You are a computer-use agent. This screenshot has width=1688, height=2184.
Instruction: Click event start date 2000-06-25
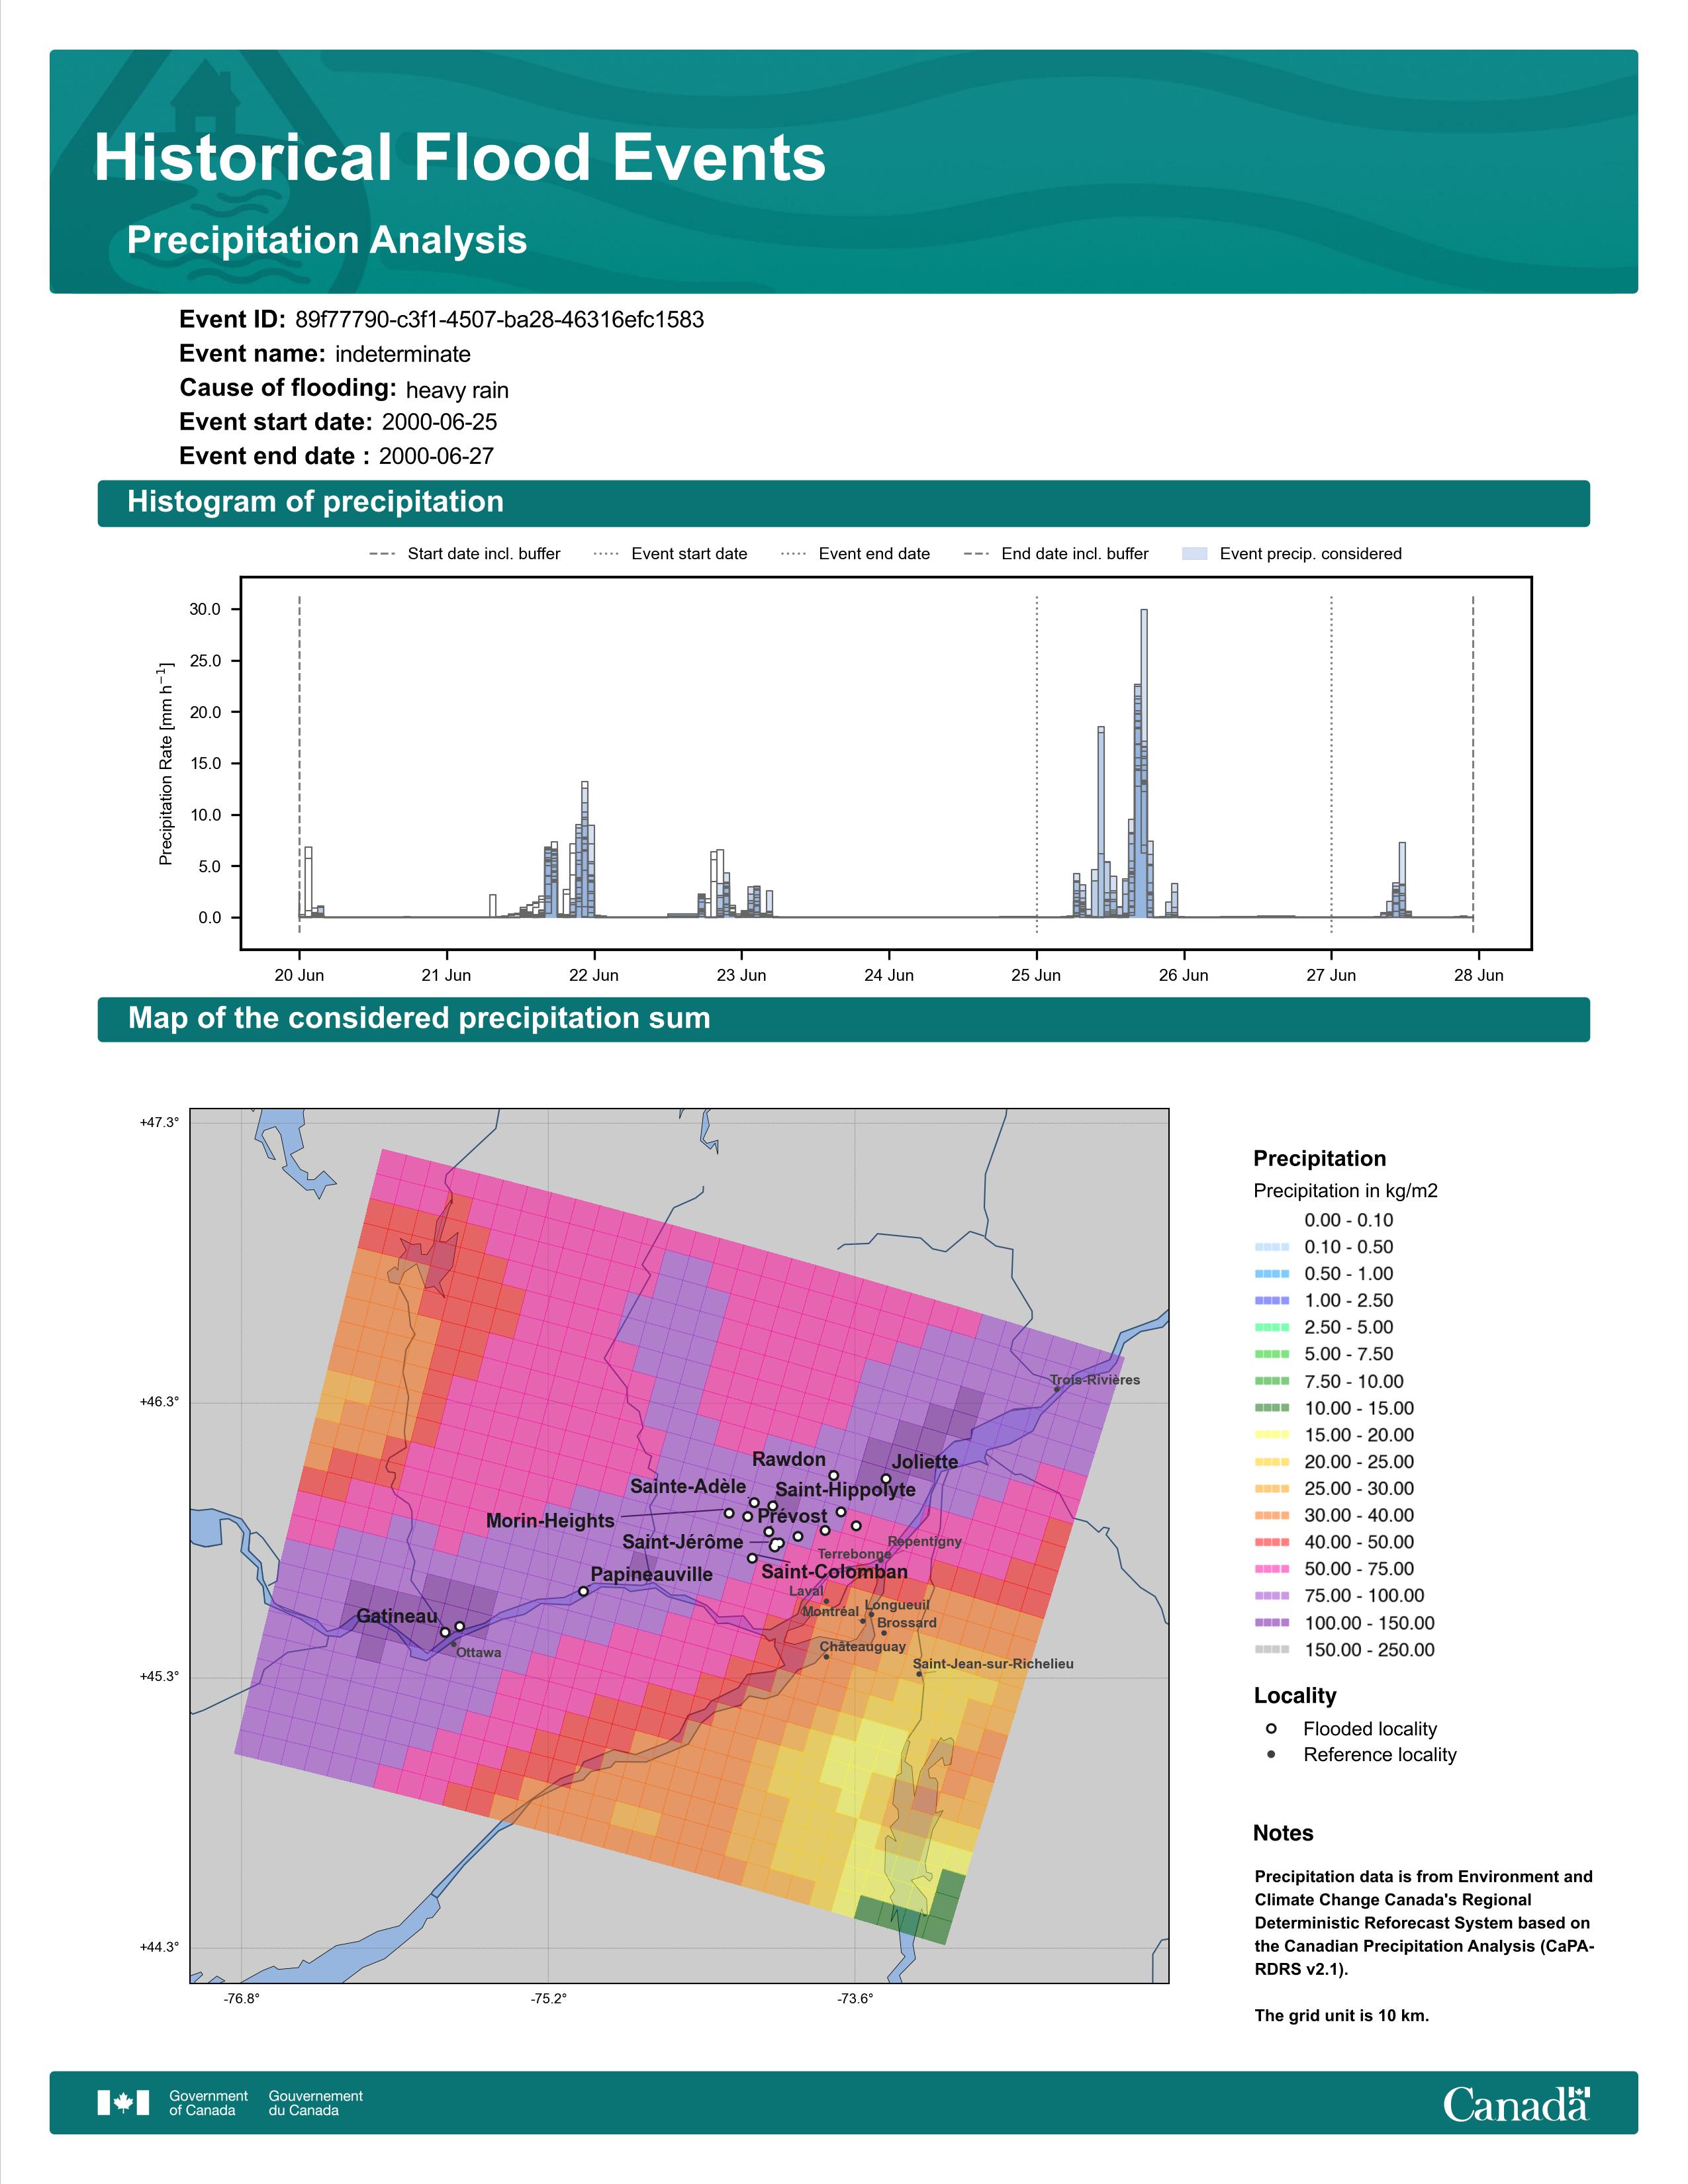[x=439, y=422]
